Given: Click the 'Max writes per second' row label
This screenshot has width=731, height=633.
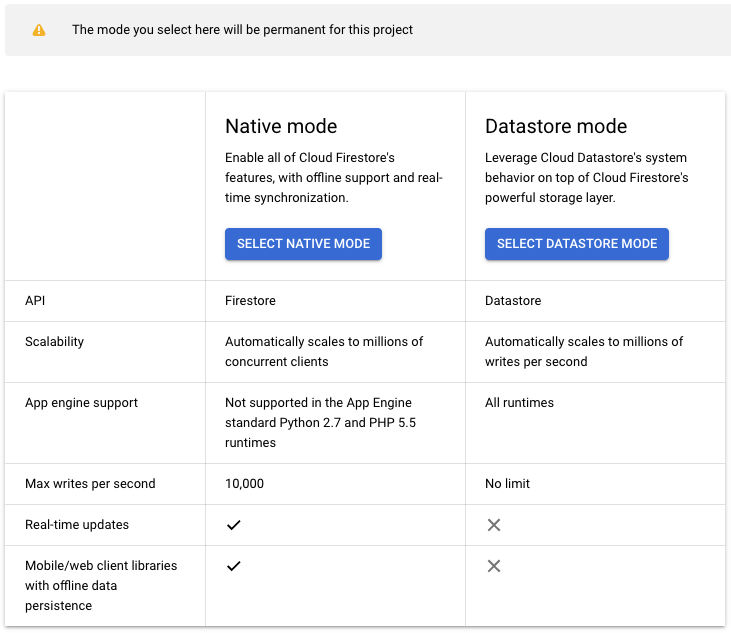Looking at the screenshot, I should 90,484.
